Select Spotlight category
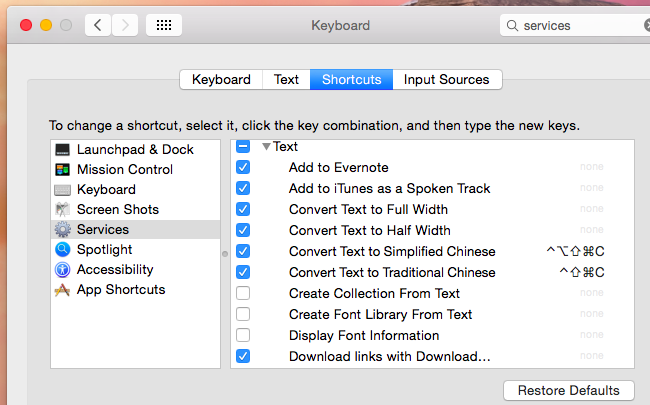The width and height of the screenshot is (650, 405). coord(136,250)
